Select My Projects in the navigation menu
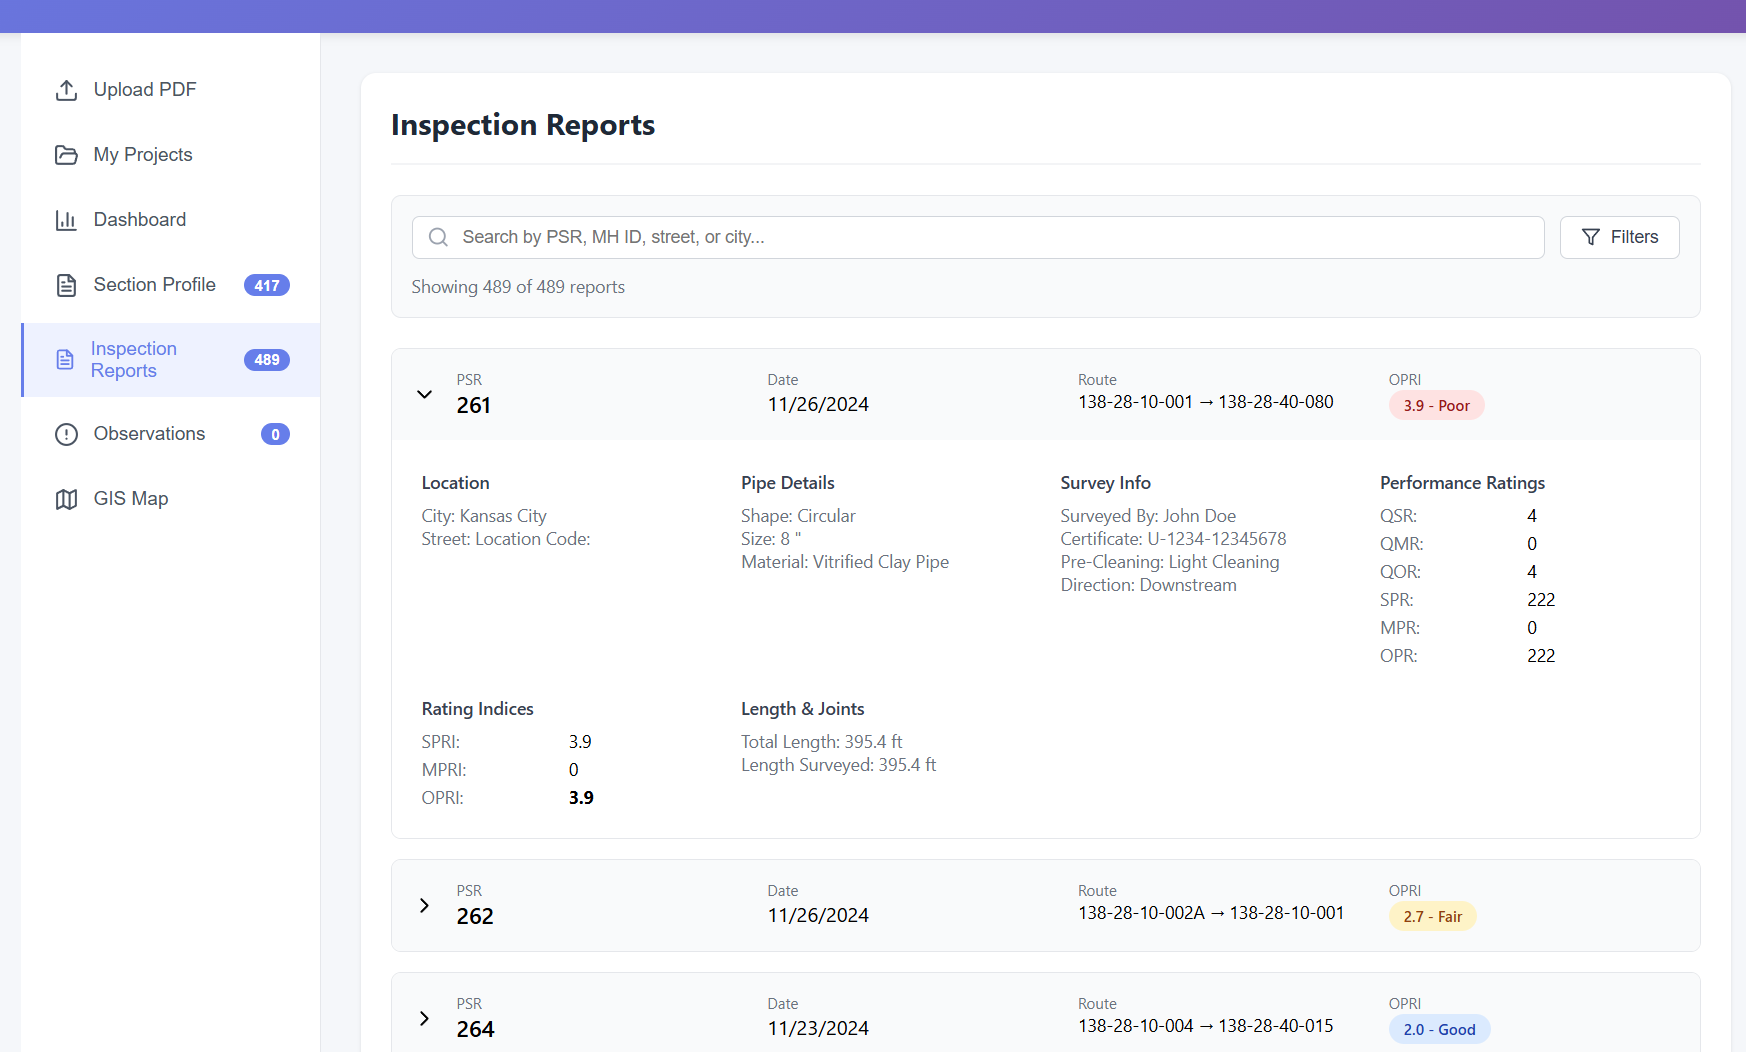Screen dimensions: 1746x1052 click(x=143, y=154)
